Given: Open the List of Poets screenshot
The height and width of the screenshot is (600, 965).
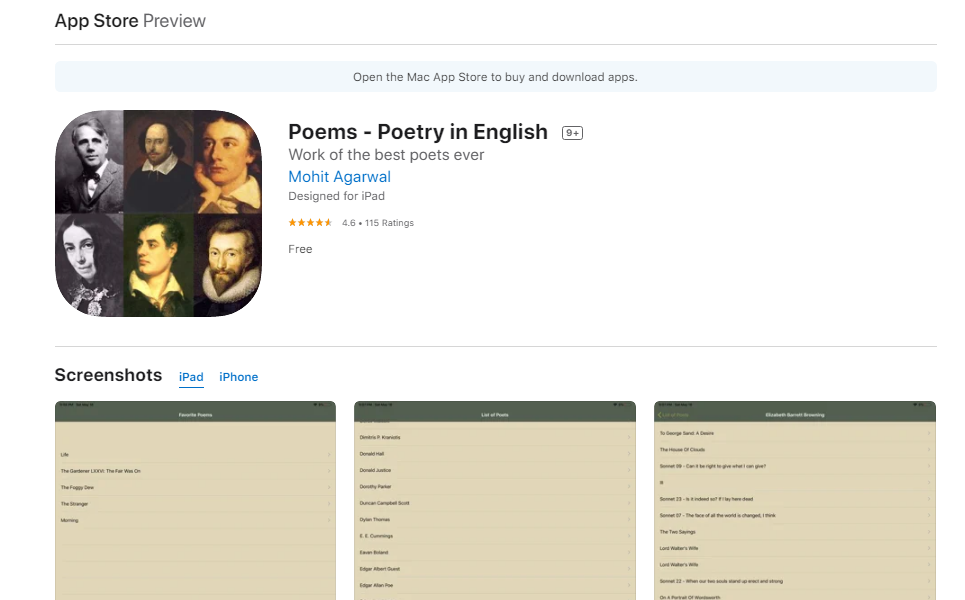Looking at the screenshot, I should click(x=495, y=500).
